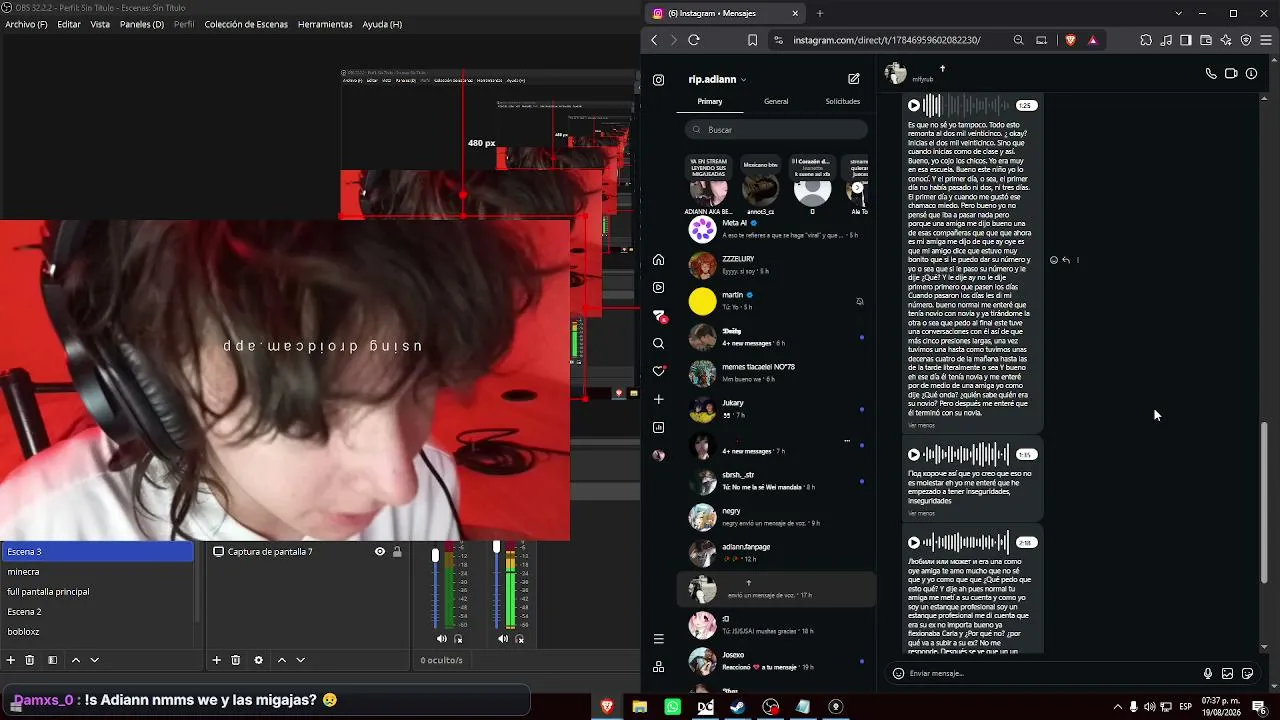
Task: Open conversation info in Instagram
Action: 1251,73
